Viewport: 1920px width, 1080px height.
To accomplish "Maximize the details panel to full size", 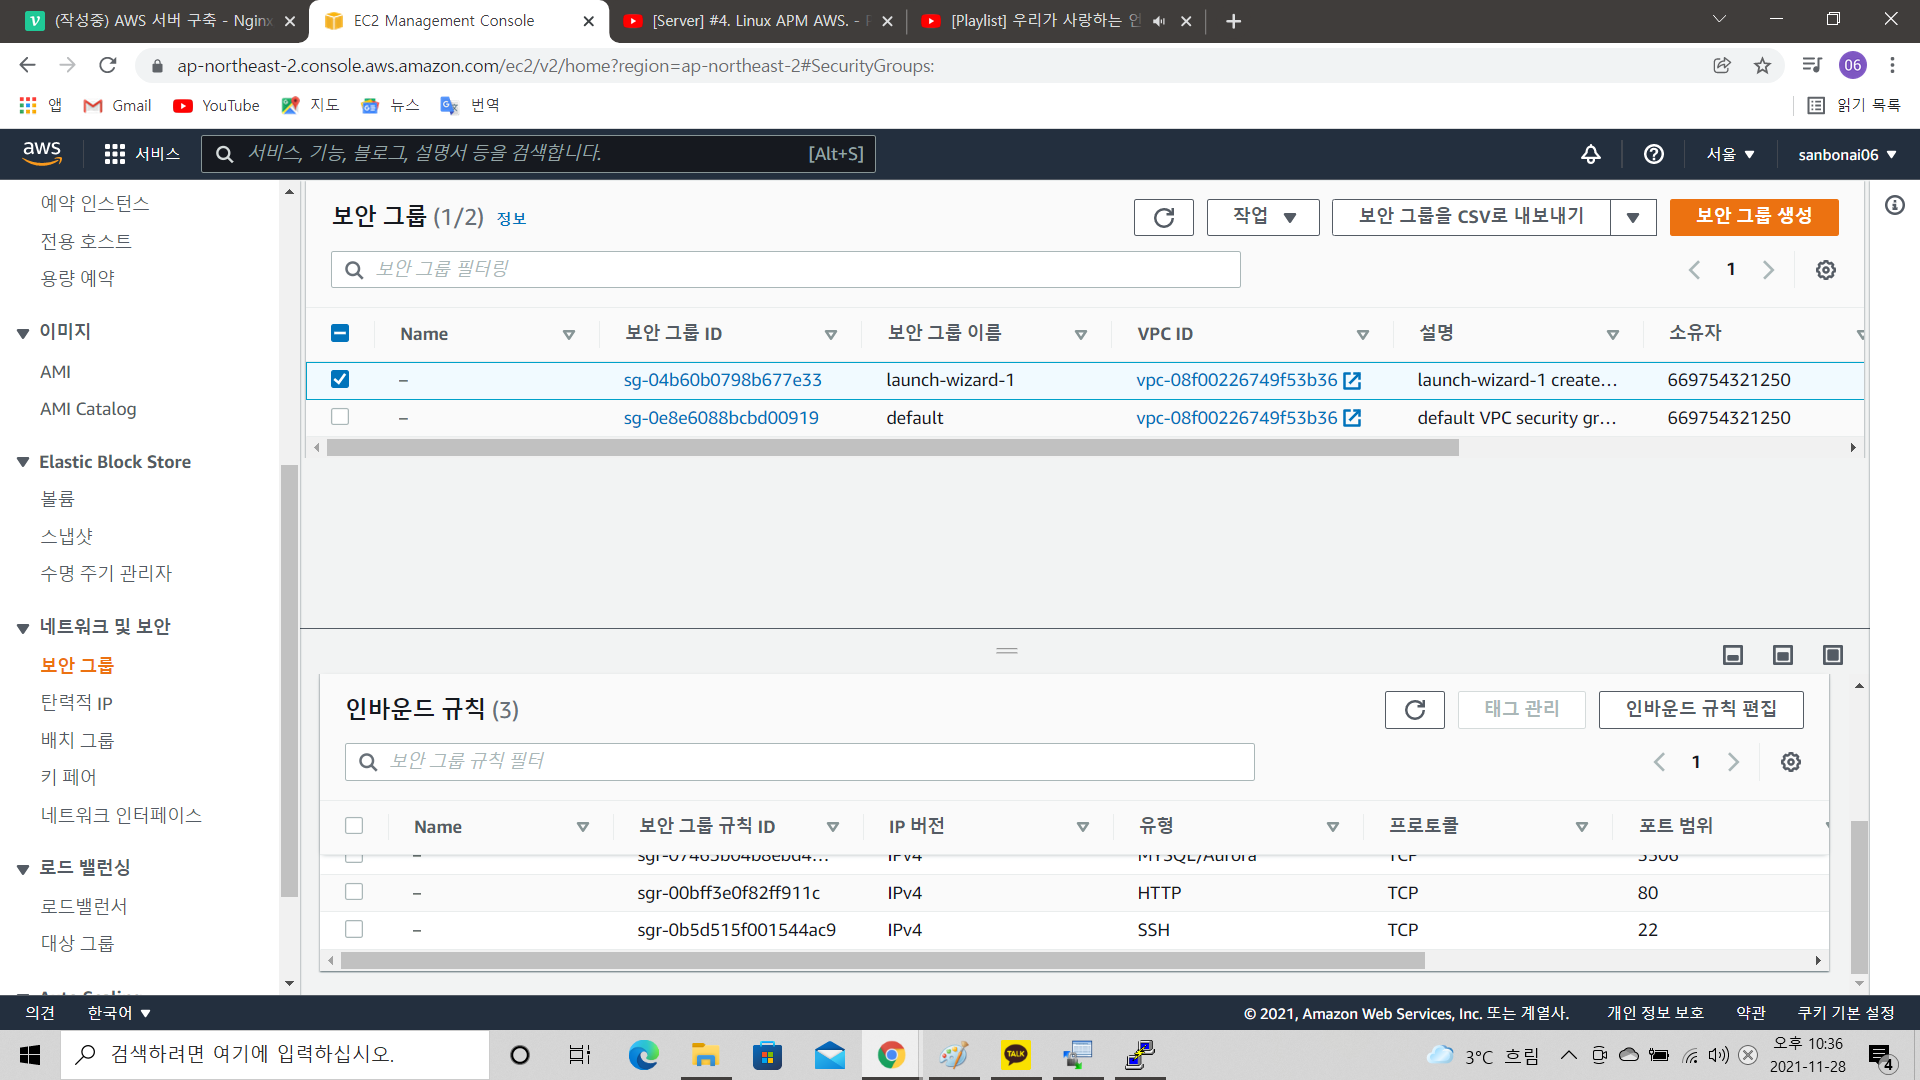I will [1832, 655].
